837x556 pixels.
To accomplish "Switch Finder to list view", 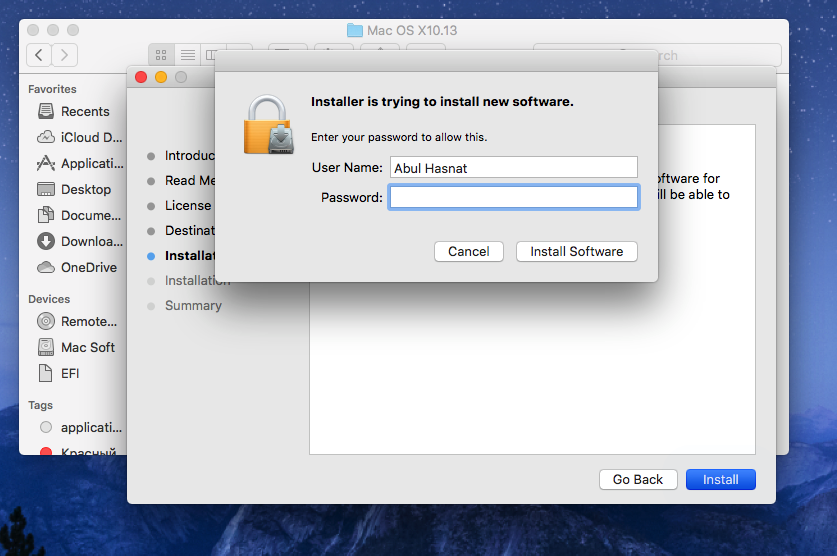I will 187,55.
